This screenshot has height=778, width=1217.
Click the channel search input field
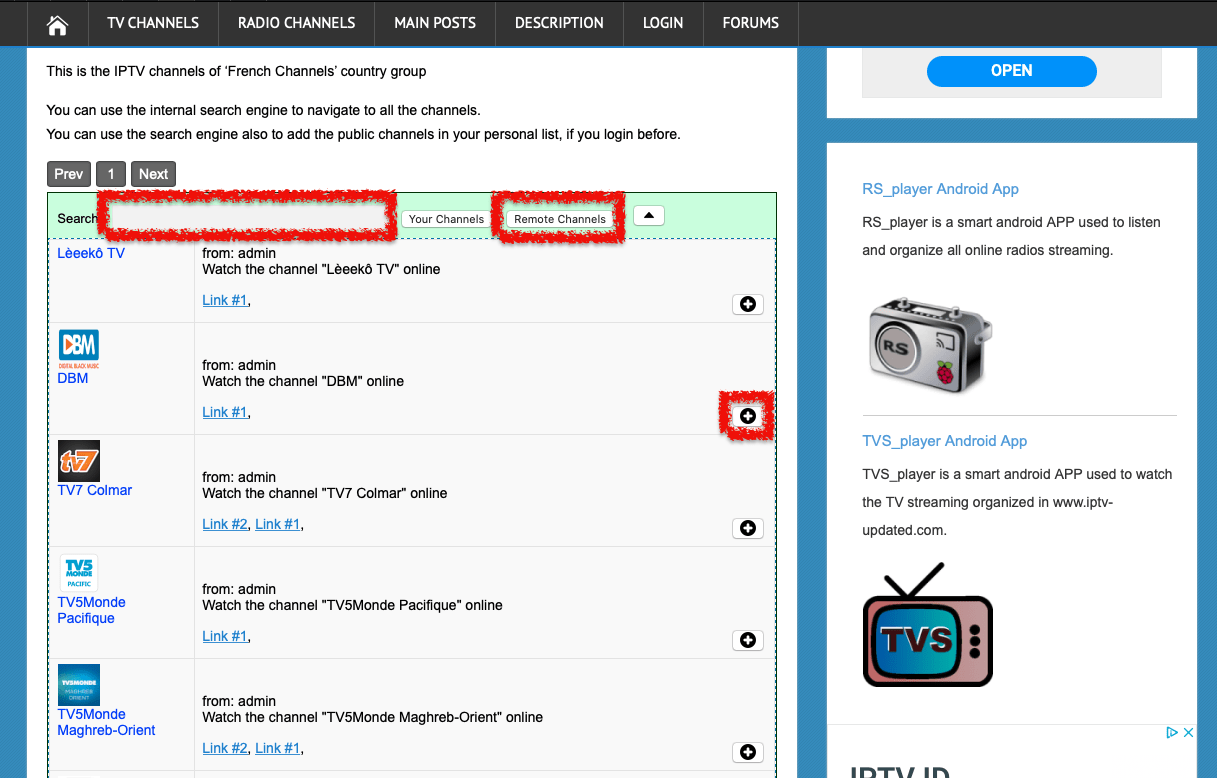click(x=247, y=216)
